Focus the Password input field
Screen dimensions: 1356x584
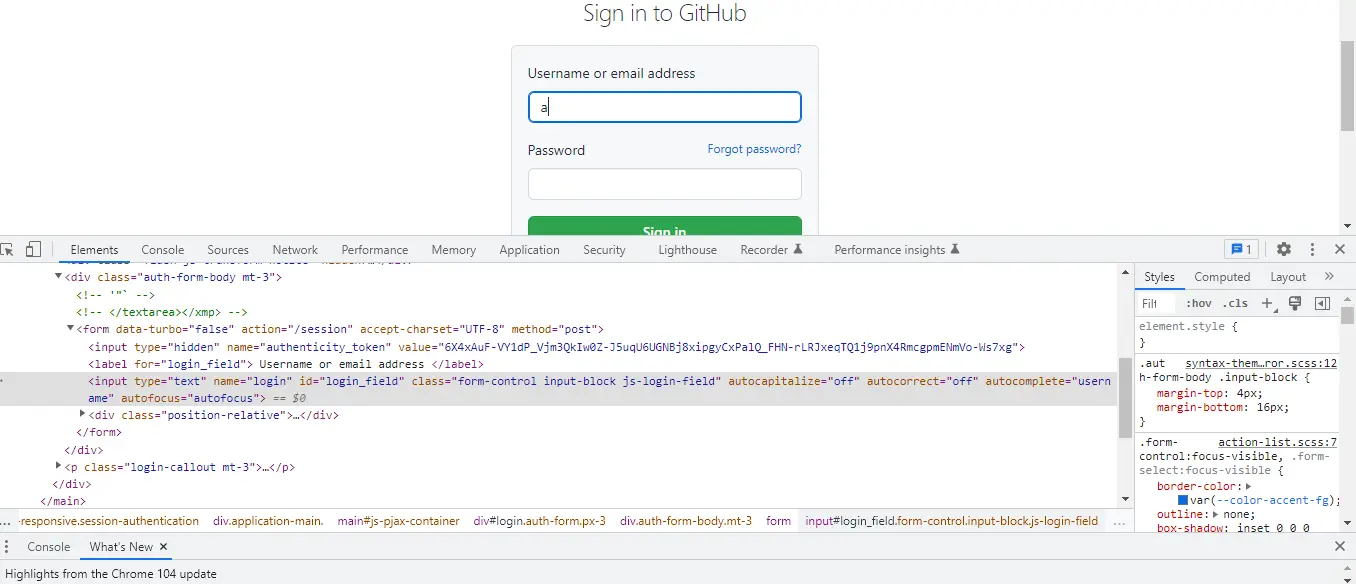665,184
